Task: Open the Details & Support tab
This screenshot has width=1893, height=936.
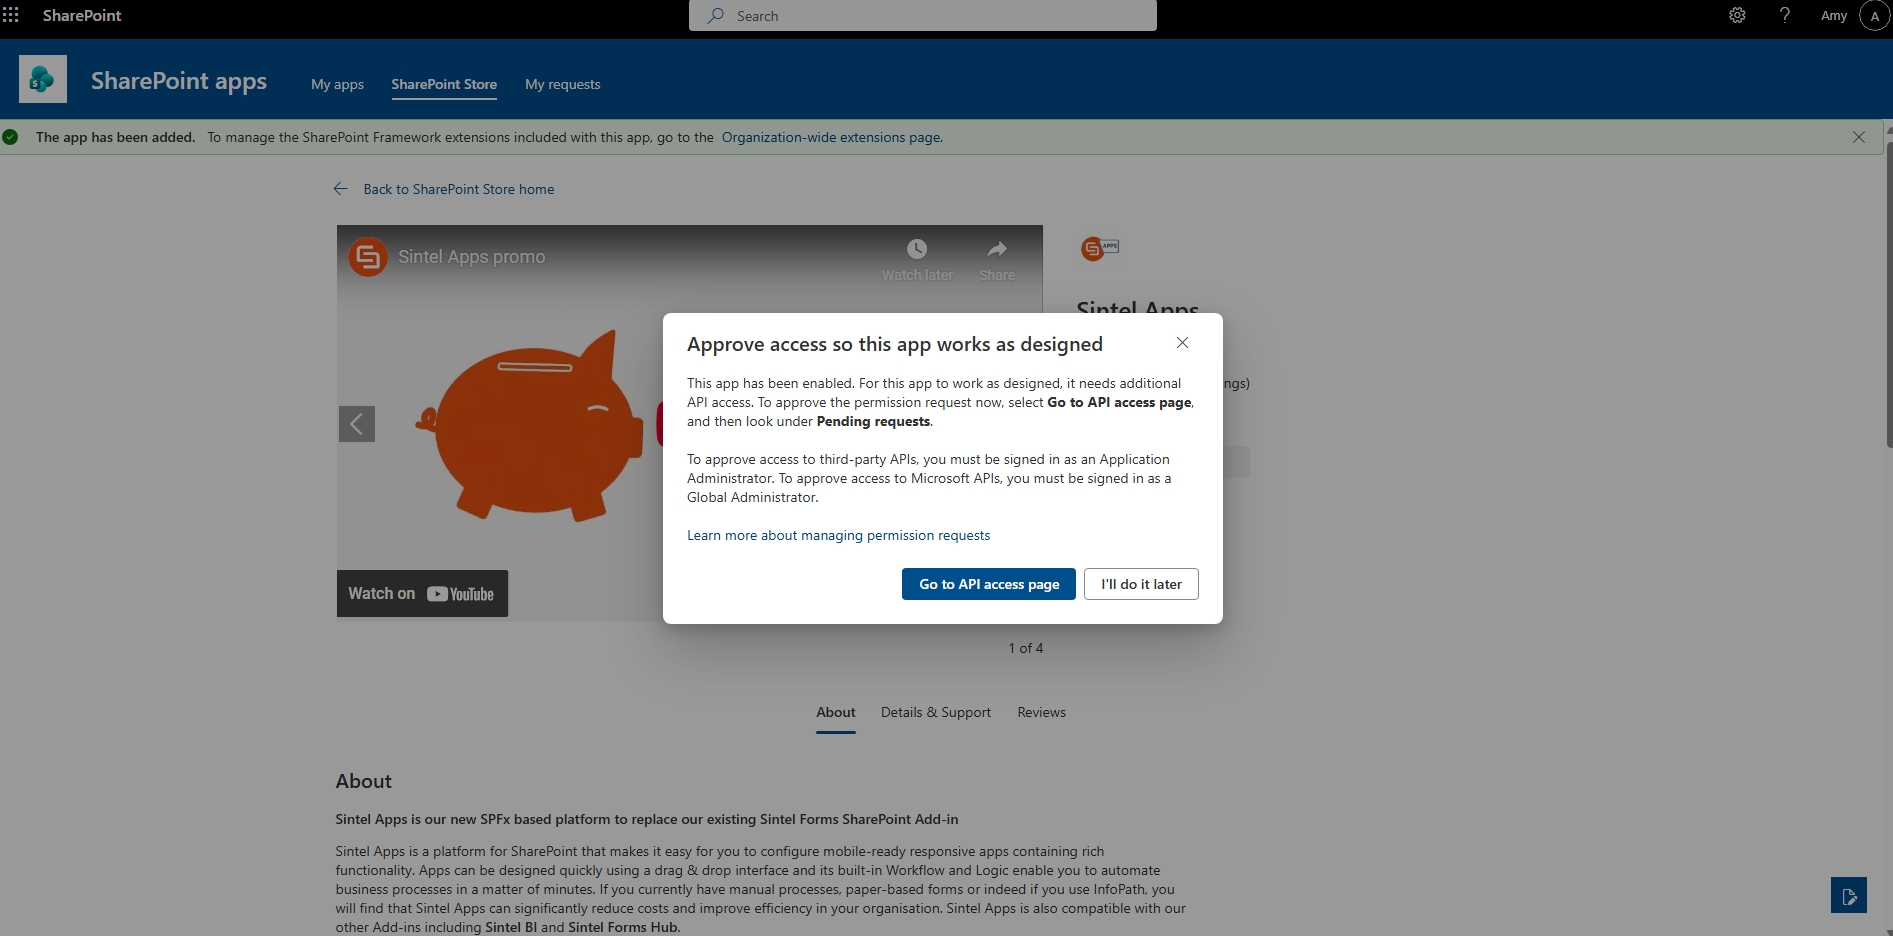Action: 936,713
